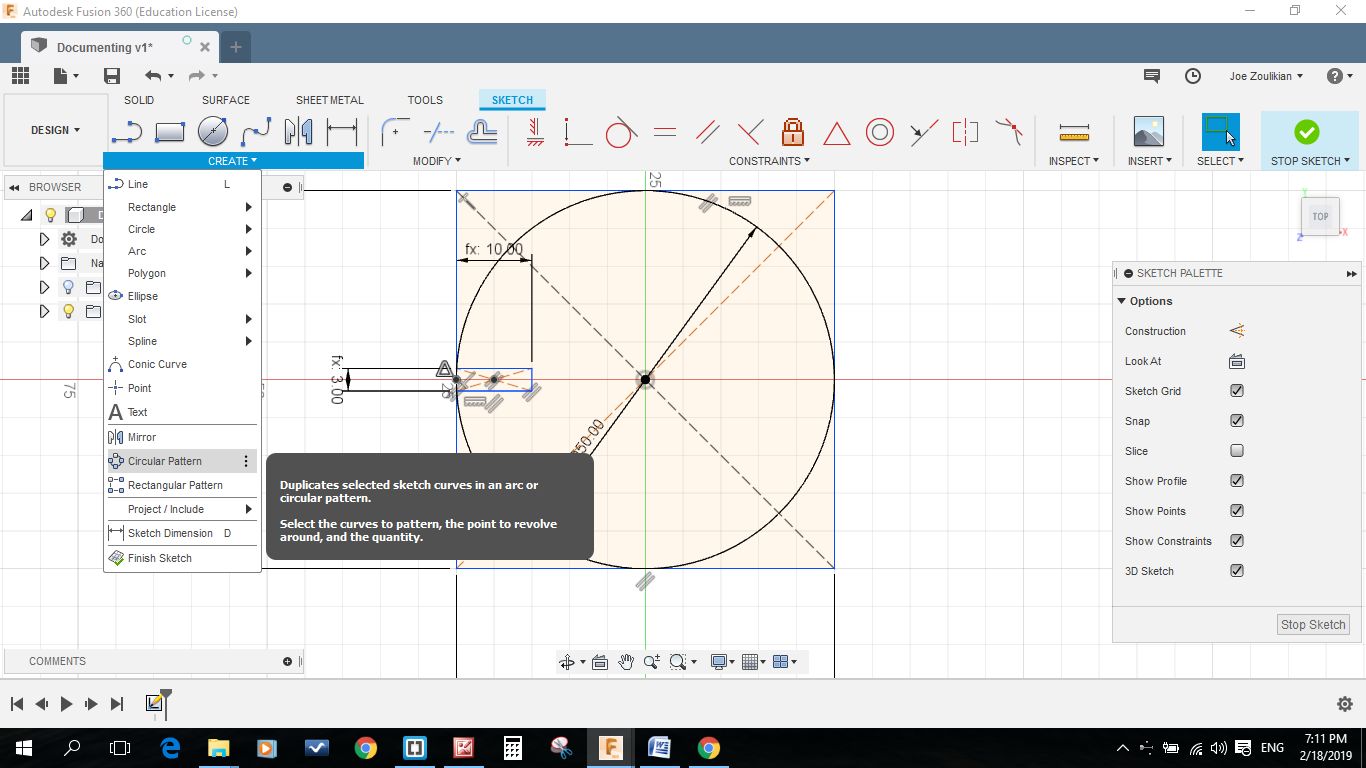Viewport: 1366px width, 768px height.
Task: Toggle the Snap checkbox
Action: tap(1237, 421)
